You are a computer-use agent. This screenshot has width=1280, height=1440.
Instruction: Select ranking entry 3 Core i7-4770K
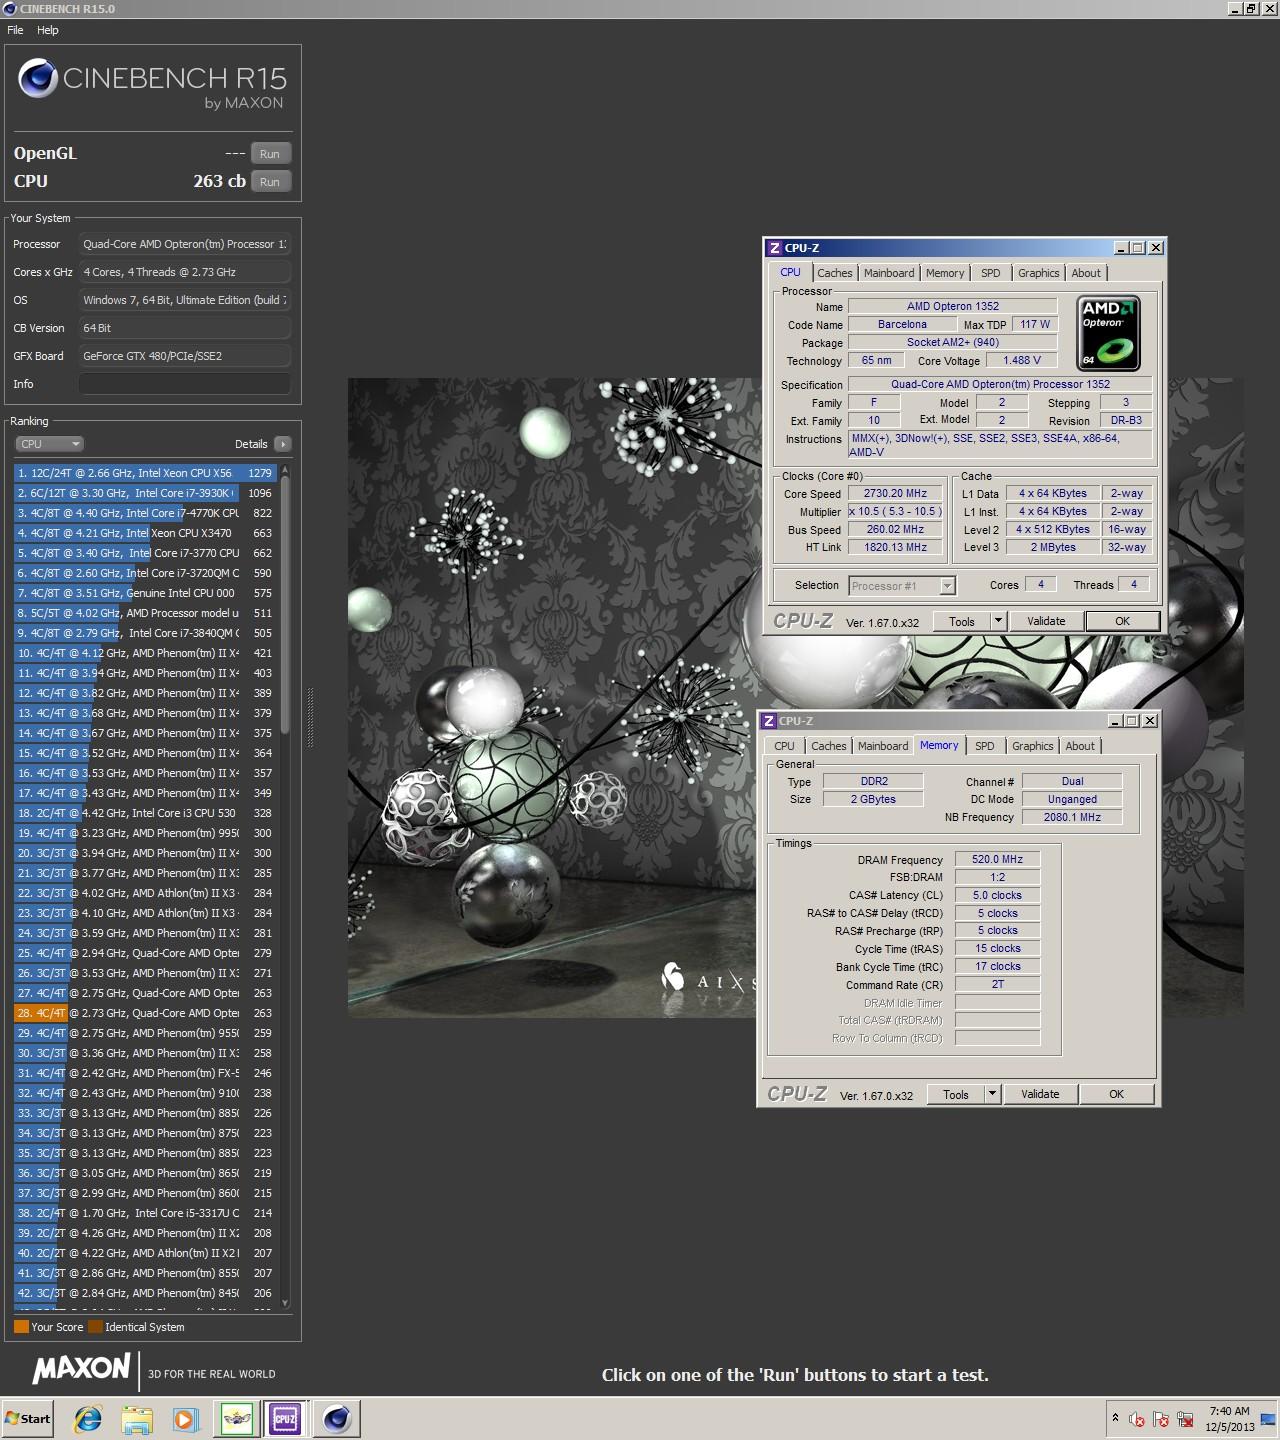145,513
